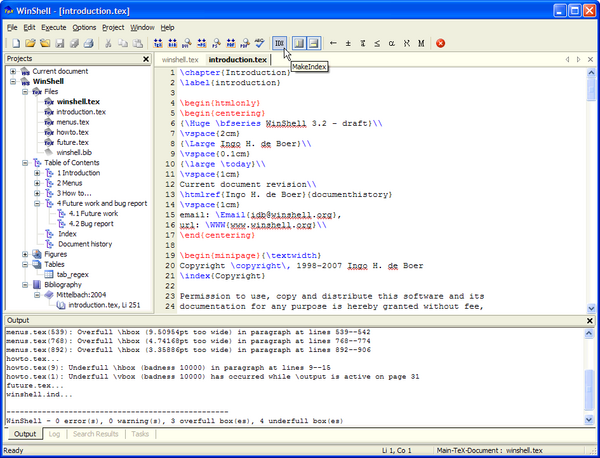Click the MakeIndex toolbar button

[280, 43]
